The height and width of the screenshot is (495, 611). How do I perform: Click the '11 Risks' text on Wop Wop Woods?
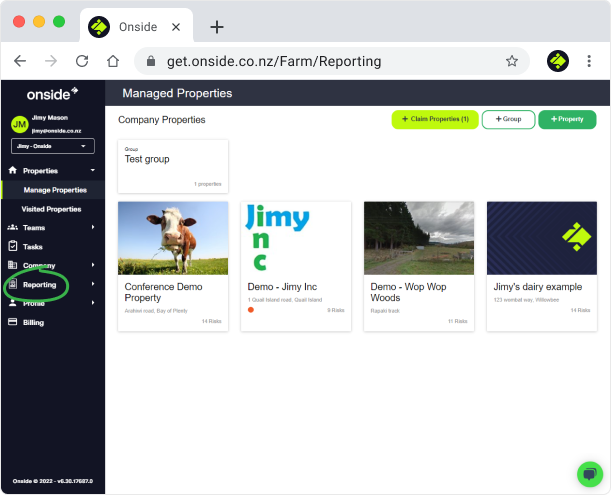[x=457, y=321]
